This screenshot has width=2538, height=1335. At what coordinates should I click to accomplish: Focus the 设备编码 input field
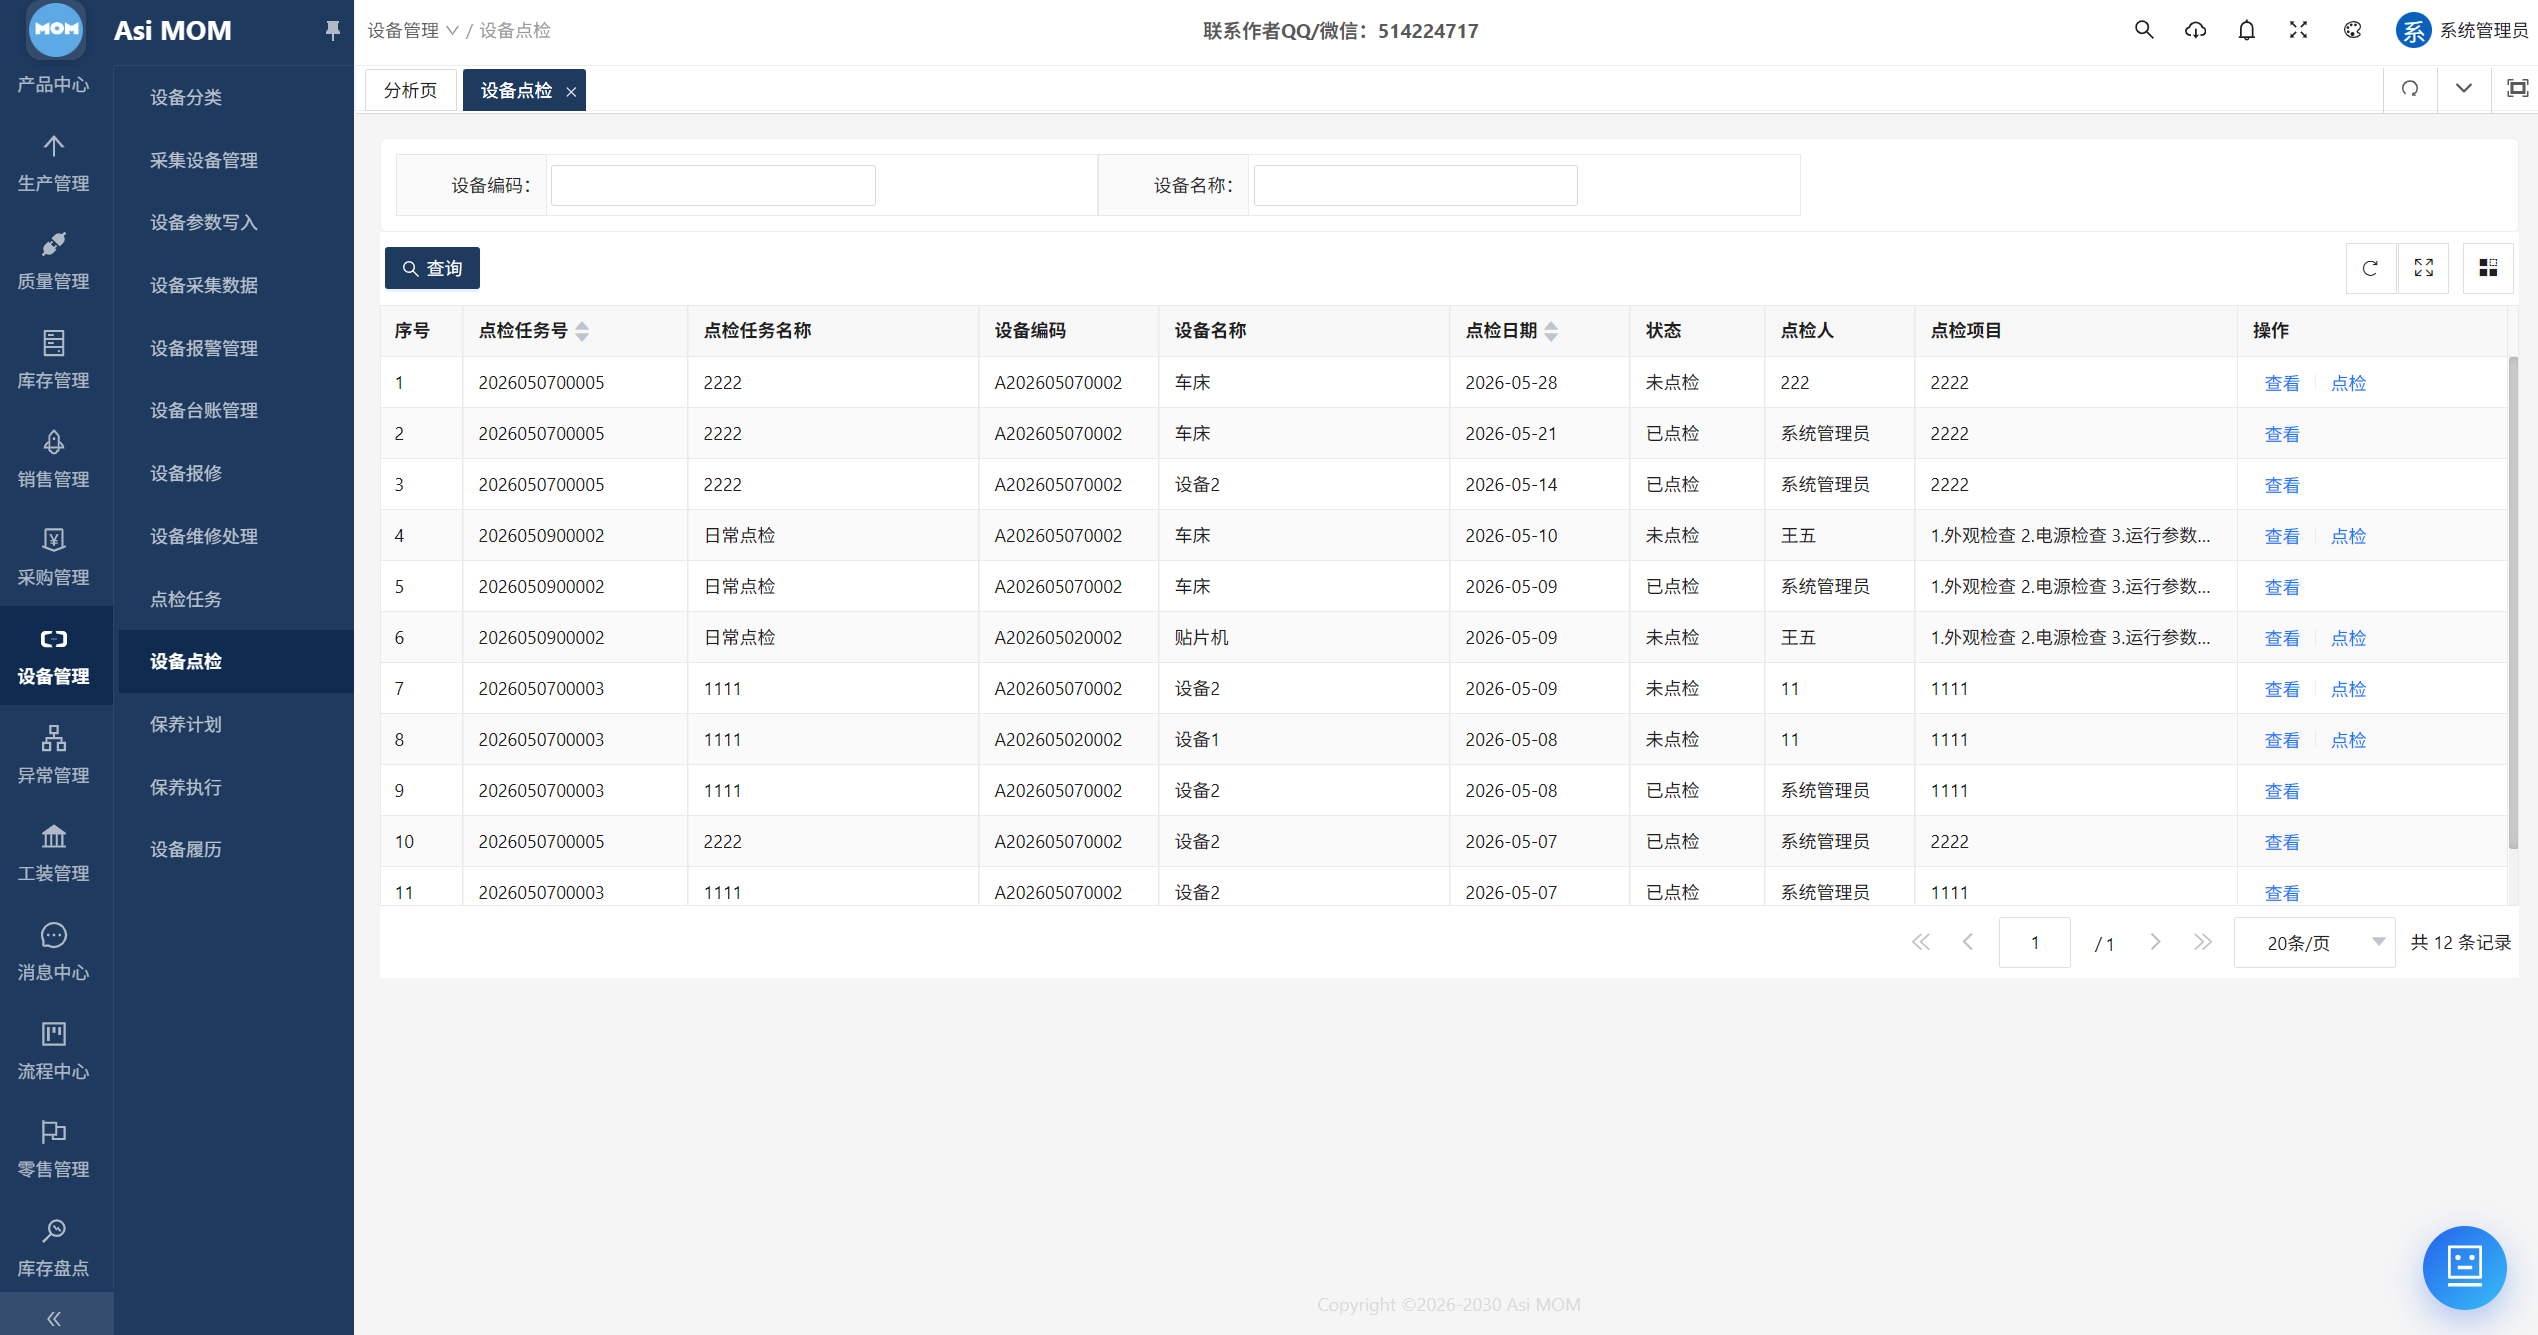[713, 185]
